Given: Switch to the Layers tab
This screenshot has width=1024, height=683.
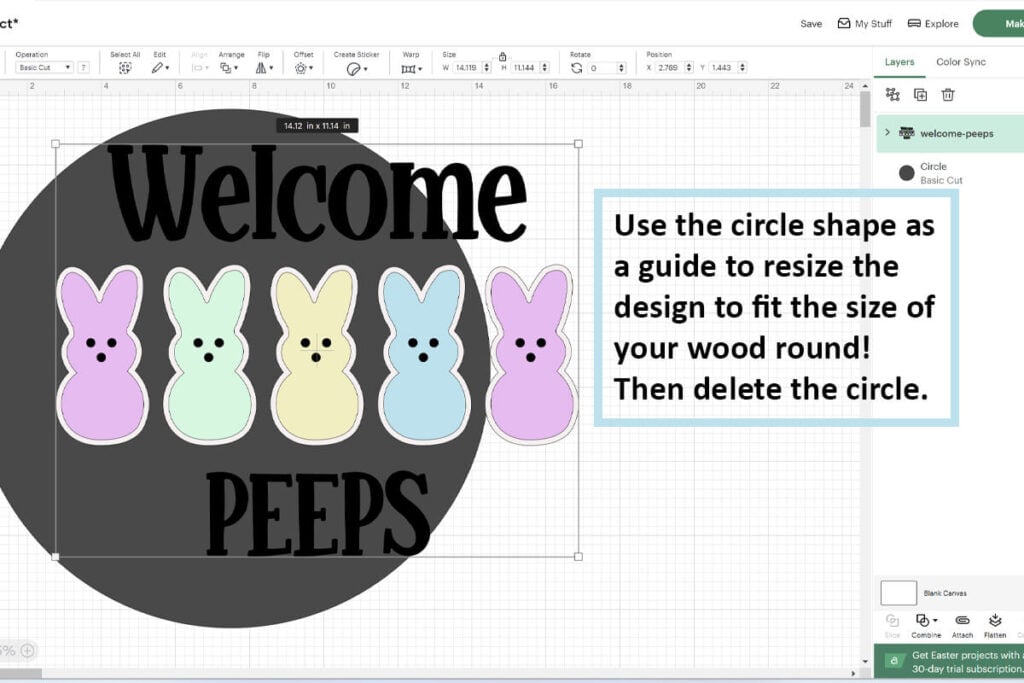Looking at the screenshot, I should (899, 62).
